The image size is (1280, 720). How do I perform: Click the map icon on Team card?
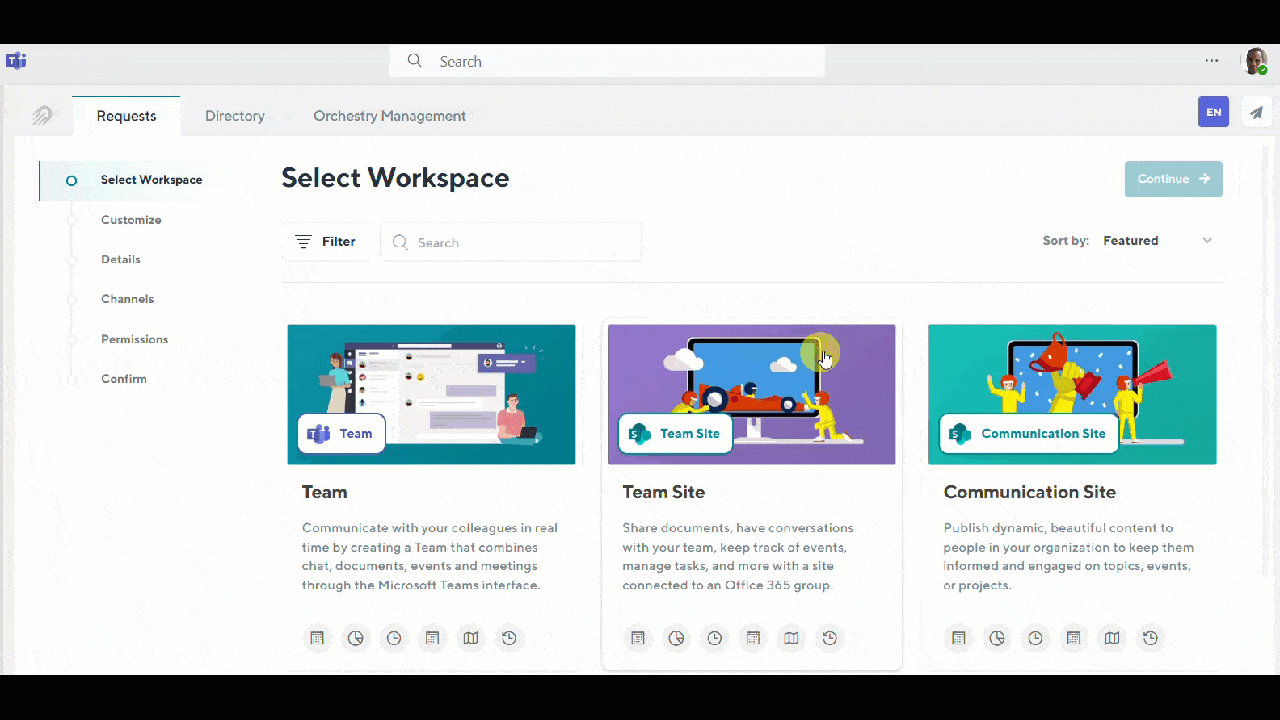point(471,638)
